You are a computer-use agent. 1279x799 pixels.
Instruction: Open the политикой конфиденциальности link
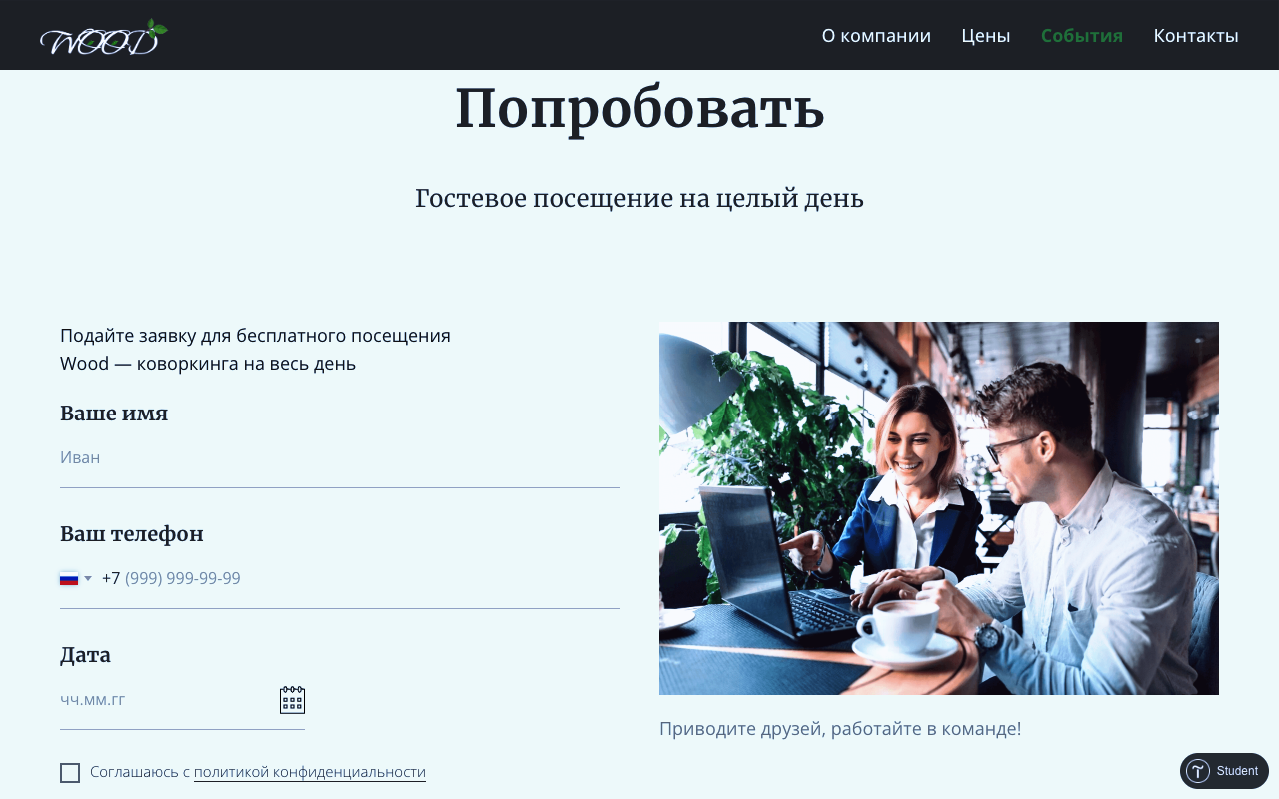click(x=310, y=772)
